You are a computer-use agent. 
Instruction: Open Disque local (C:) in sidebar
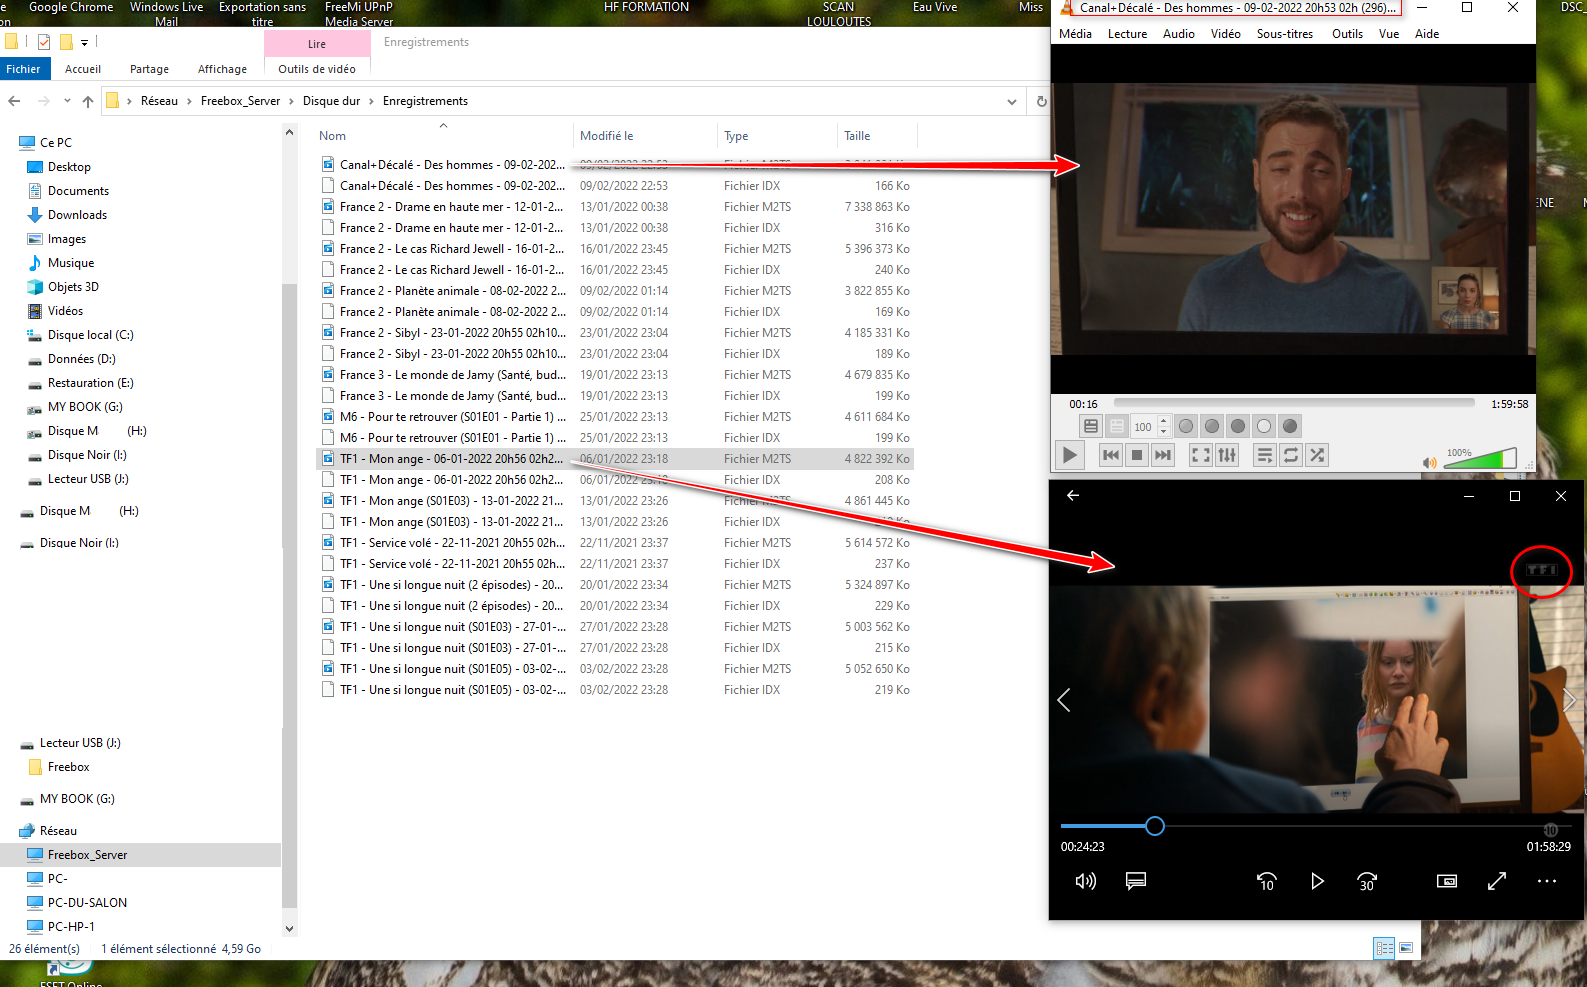pyautogui.click(x=90, y=335)
